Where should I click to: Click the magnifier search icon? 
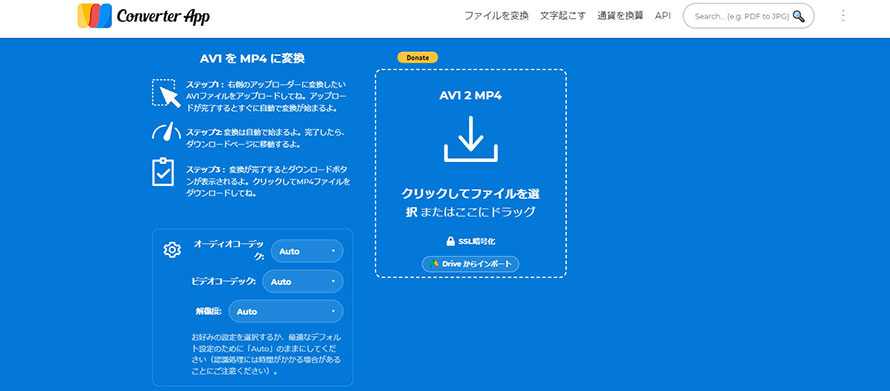(x=799, y=16)
